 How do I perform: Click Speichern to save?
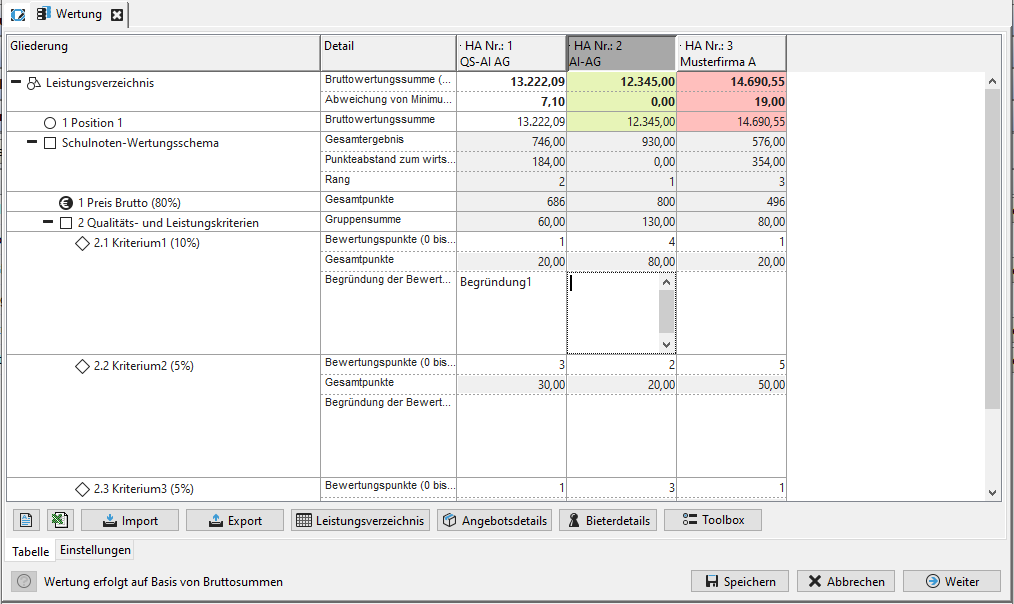click(740, 581)
